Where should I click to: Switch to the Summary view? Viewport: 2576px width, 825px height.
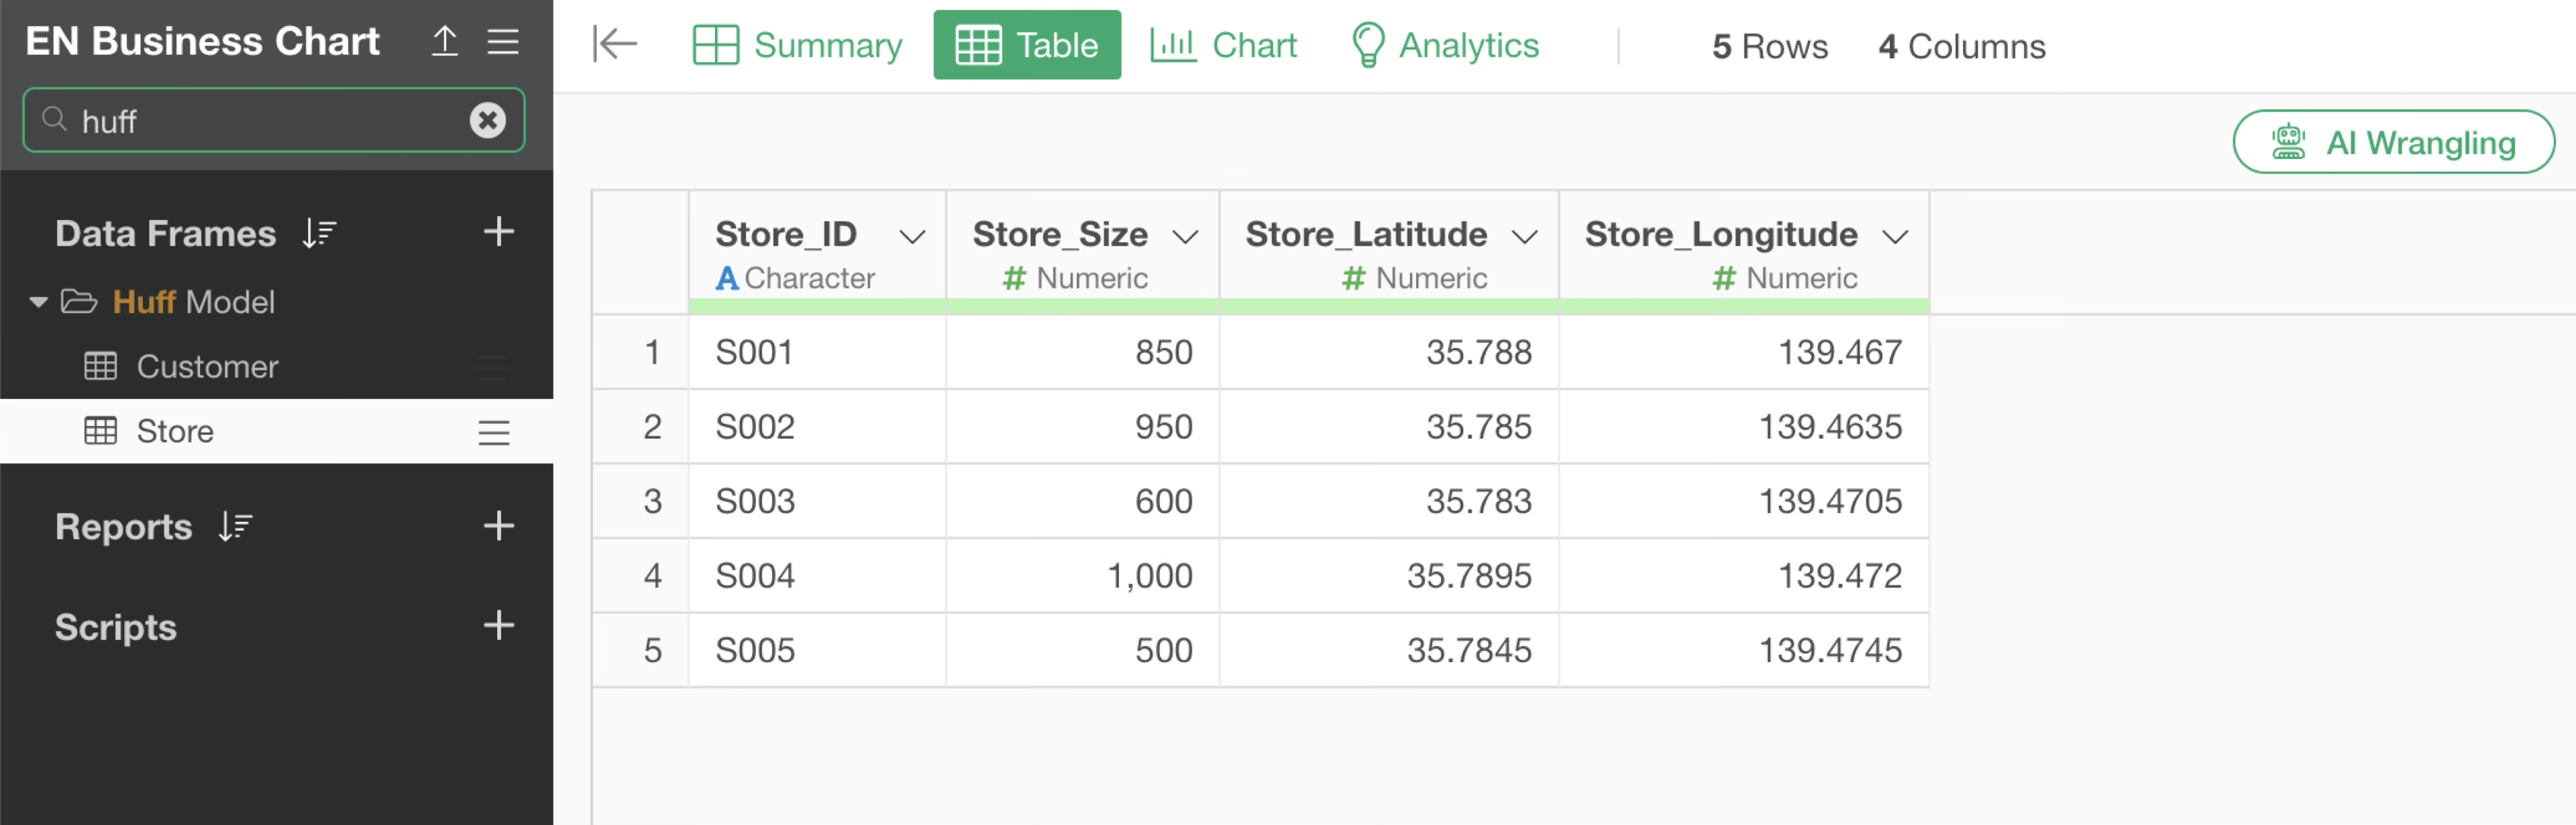pyautogui.click(x=797, y=45)
